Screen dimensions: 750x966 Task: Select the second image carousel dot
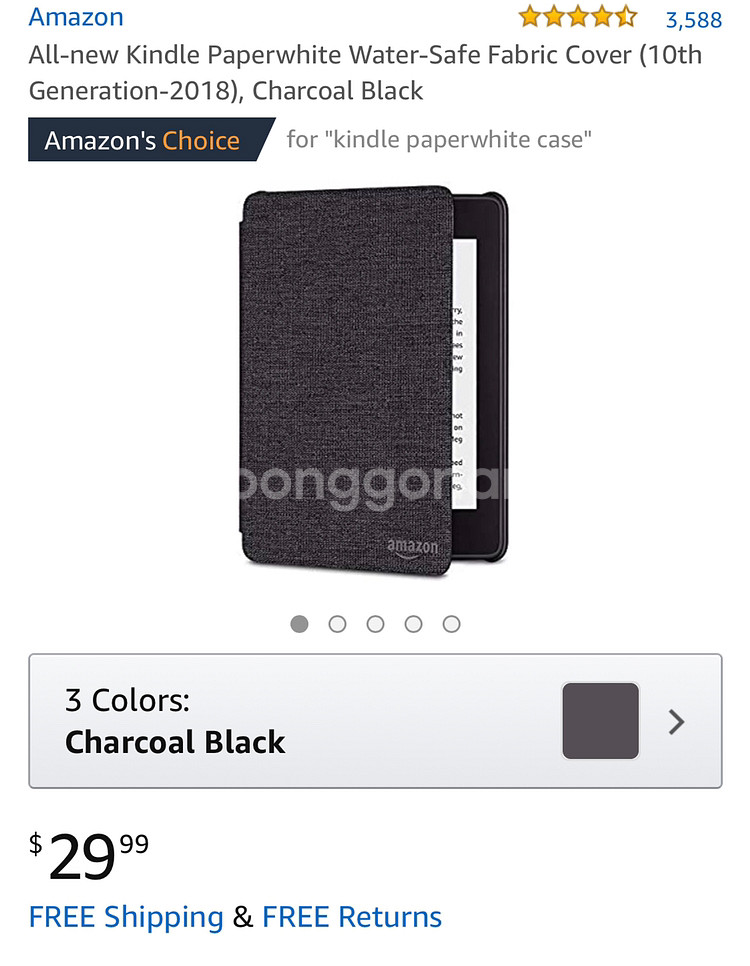[337, 624]
